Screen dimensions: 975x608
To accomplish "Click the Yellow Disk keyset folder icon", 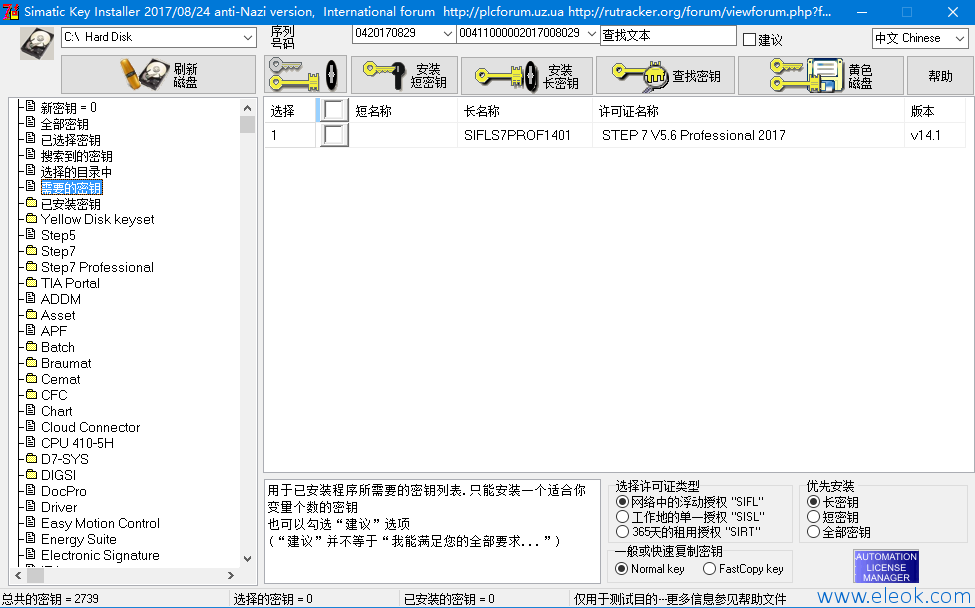I will (x=31, y=218).
